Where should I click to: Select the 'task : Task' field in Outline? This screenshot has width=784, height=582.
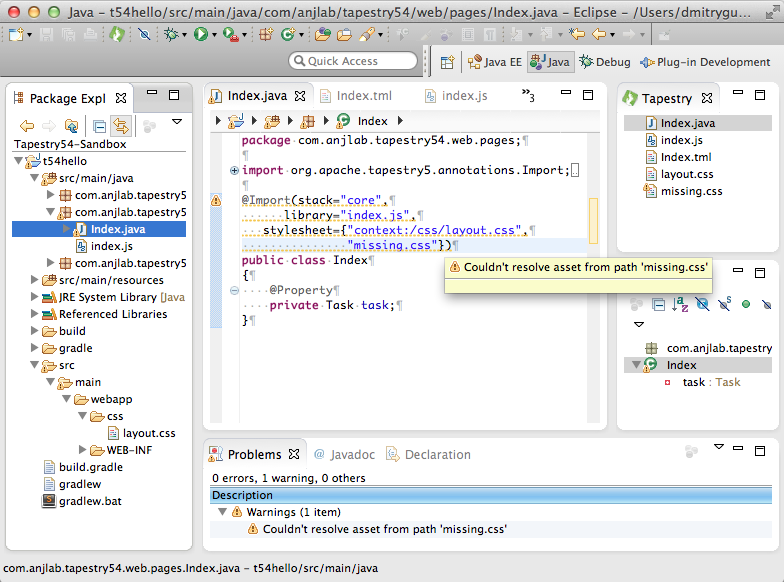711,382
